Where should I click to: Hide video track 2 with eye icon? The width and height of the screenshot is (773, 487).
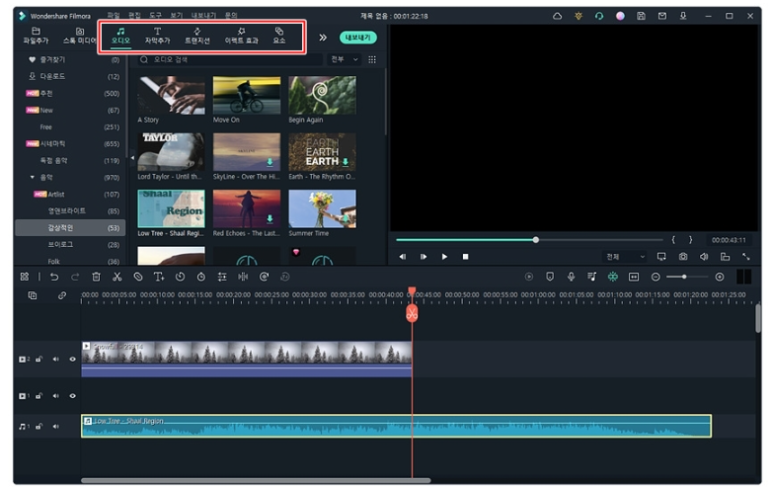coord(72,359)
